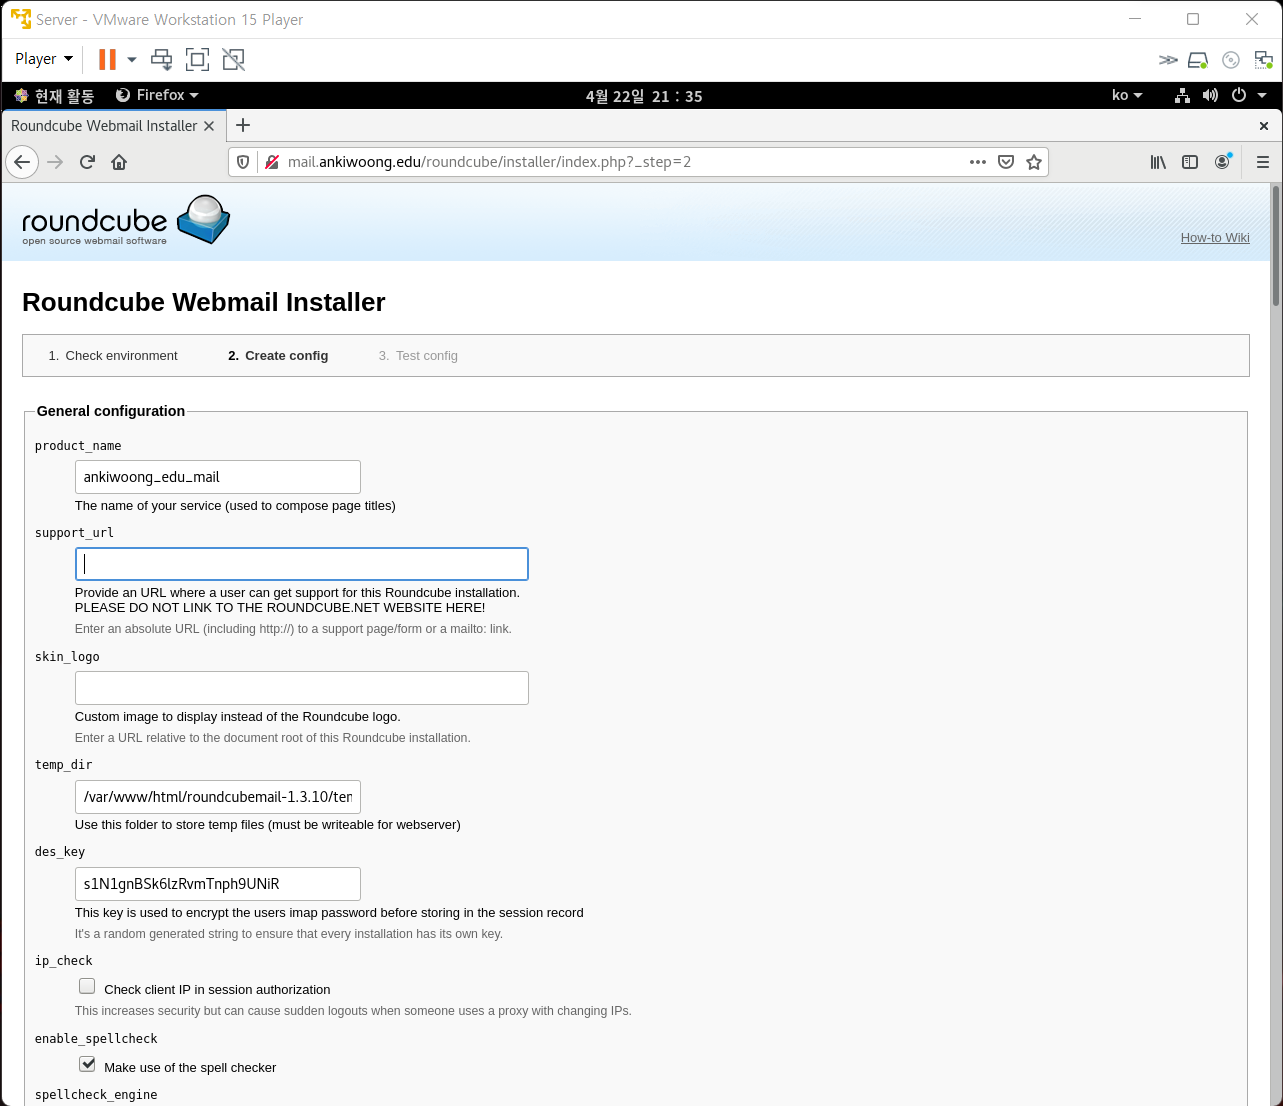Image resolution: width=1283 pixels, height=1106 pixels.
Task: Click the support_url input field
Action: pyautogui.click(x=302, y=564)
